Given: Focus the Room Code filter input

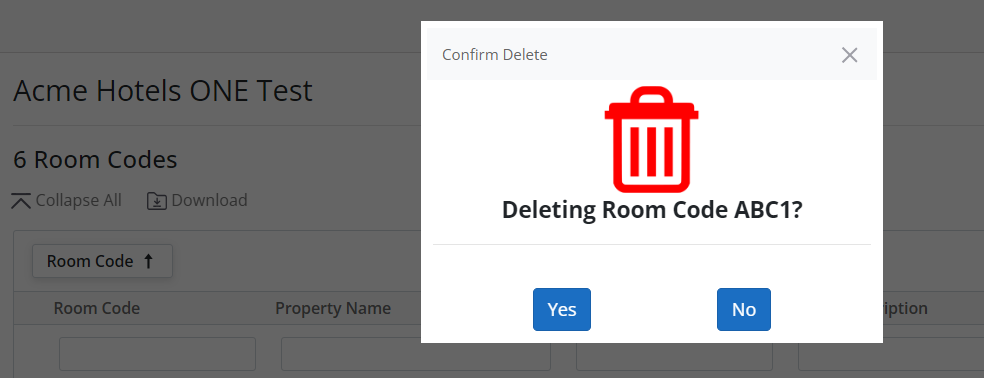Looking at the screenshot, I should [x=158, y=354].
